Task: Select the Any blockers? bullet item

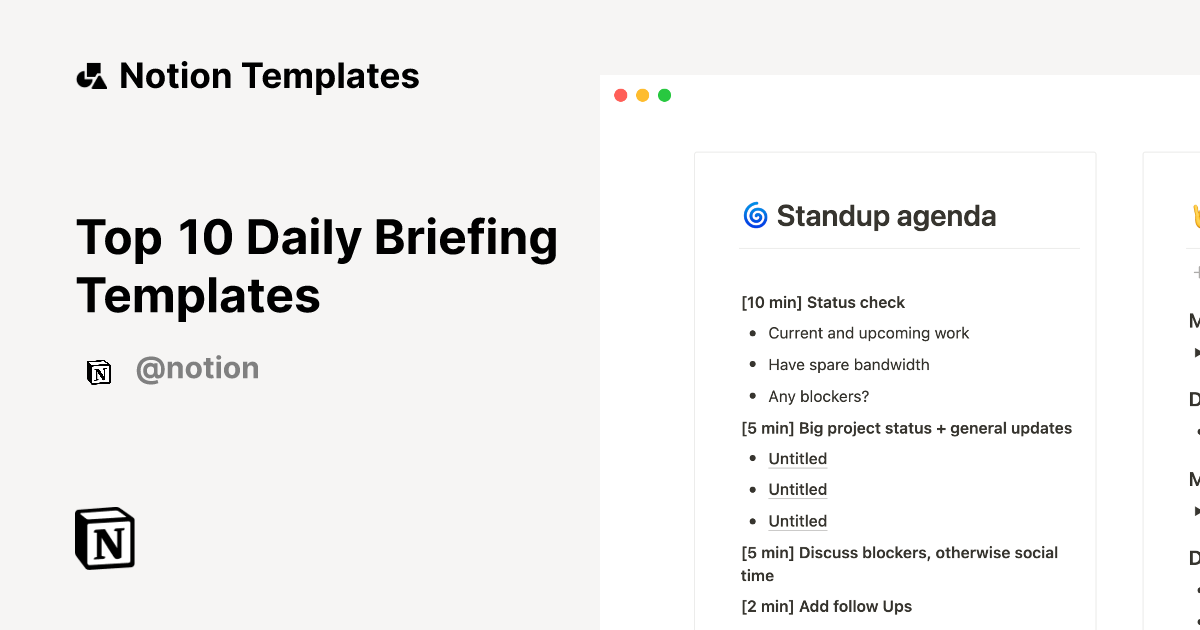Action: click(818, 396)
